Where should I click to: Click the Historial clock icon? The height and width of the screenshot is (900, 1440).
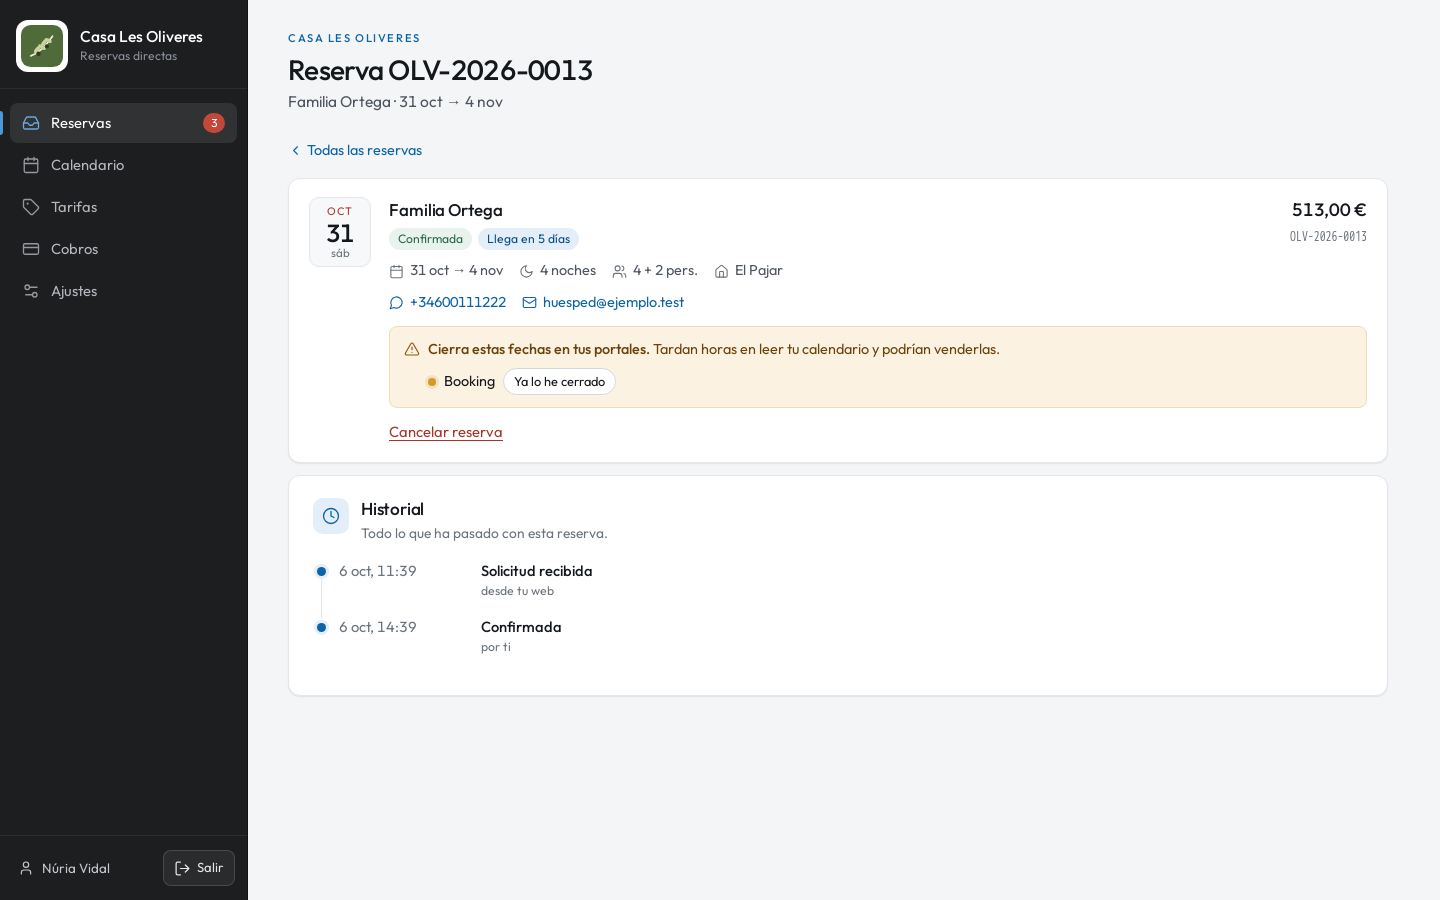pyautogui.click(x=331, y=516)
